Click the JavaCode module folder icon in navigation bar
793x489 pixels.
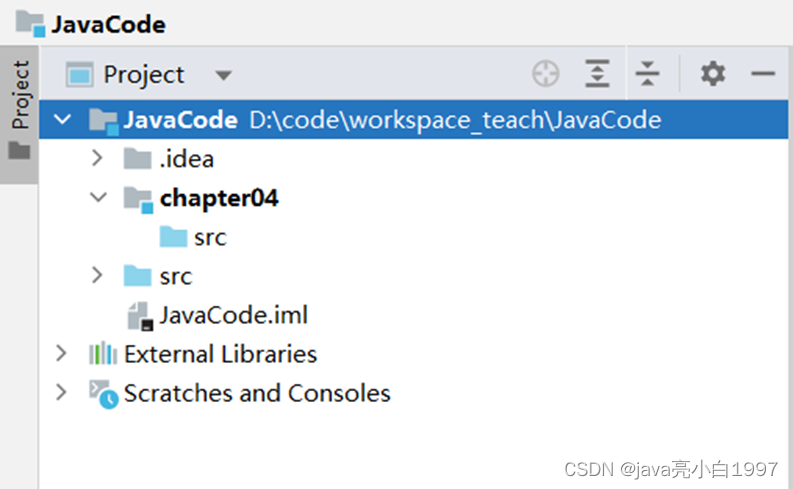[x=30, y=24]
